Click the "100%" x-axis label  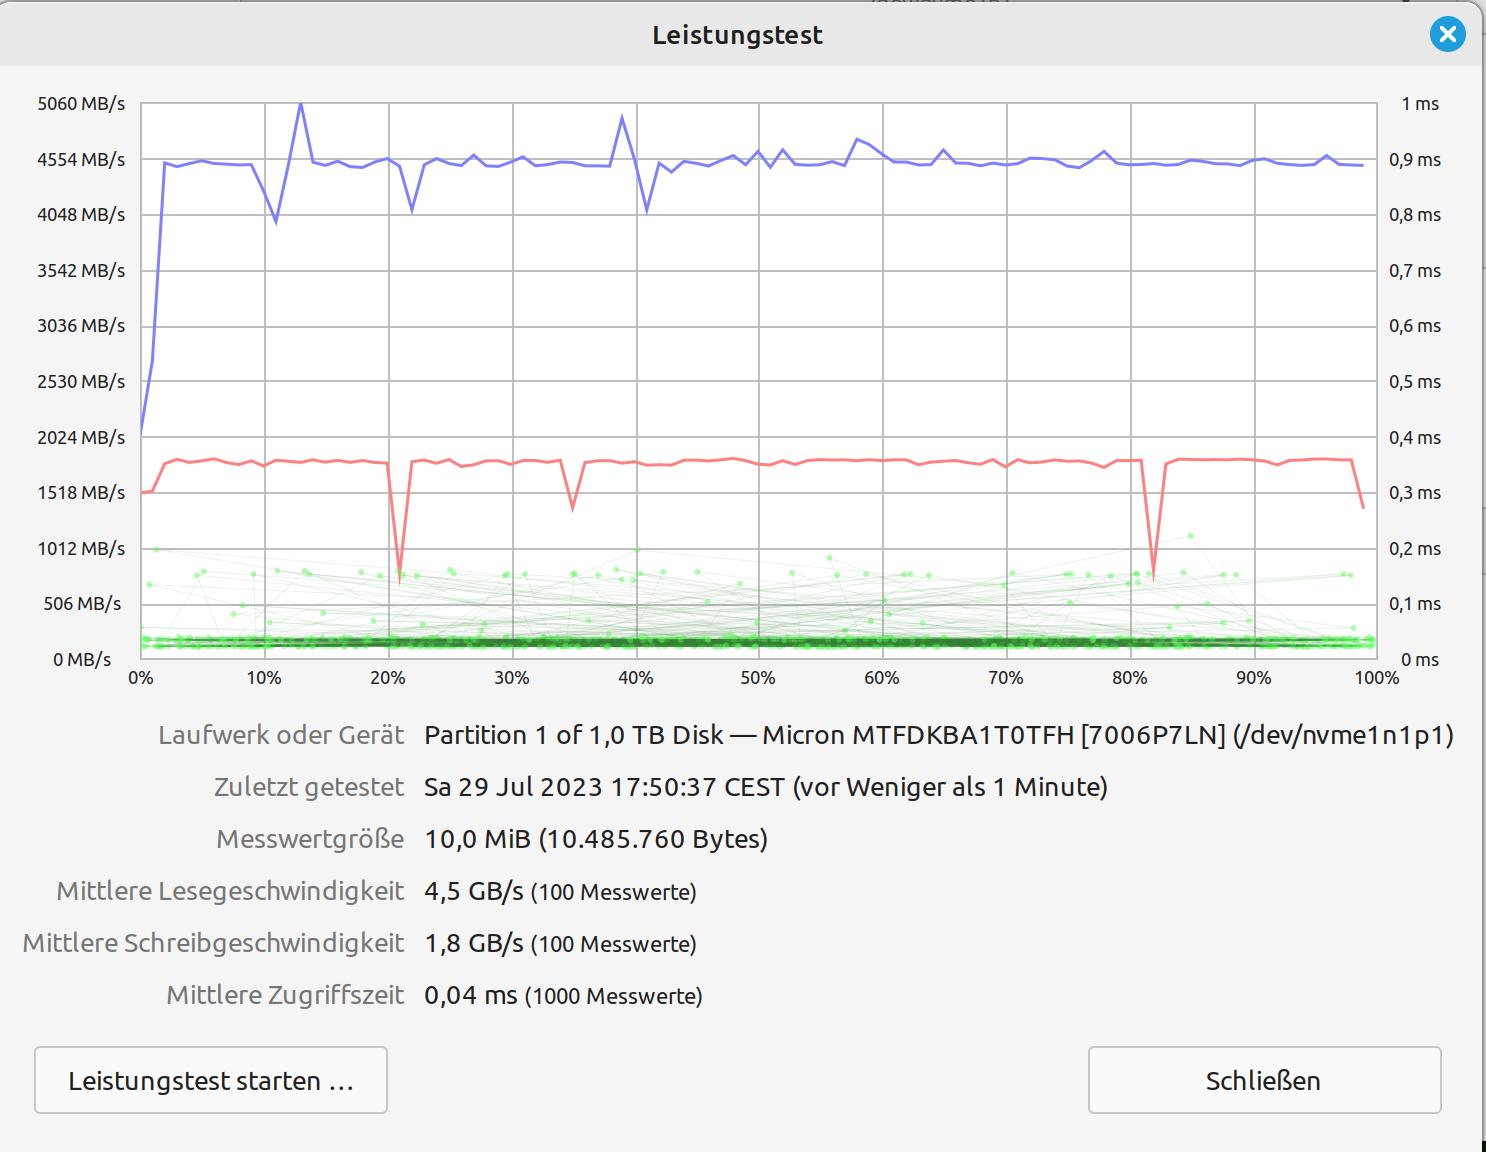(x=1376, y=678)
